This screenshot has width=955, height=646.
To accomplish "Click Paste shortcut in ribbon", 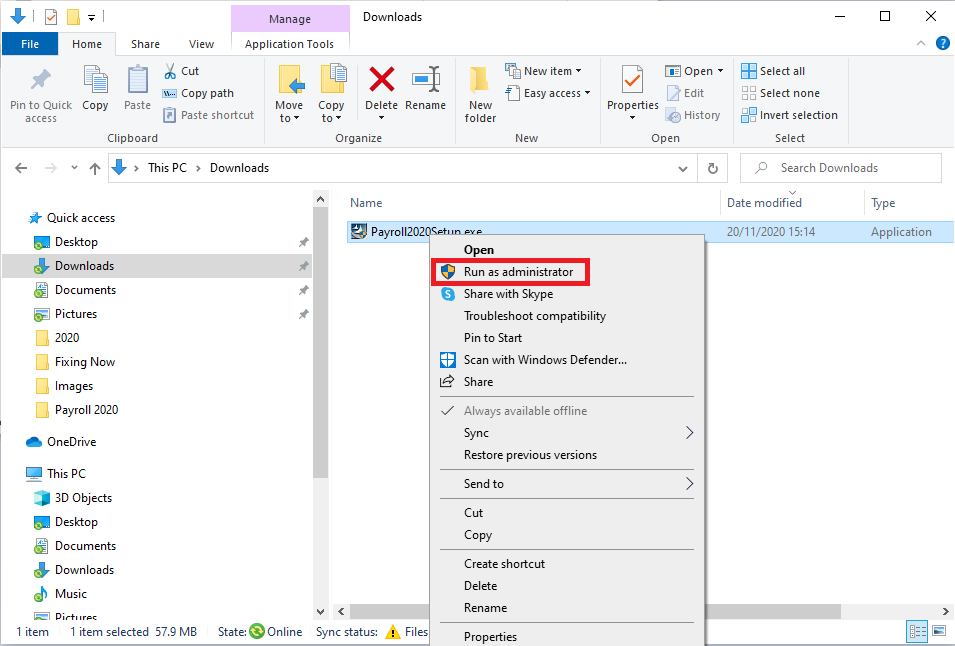I will (x=208, y=115).
